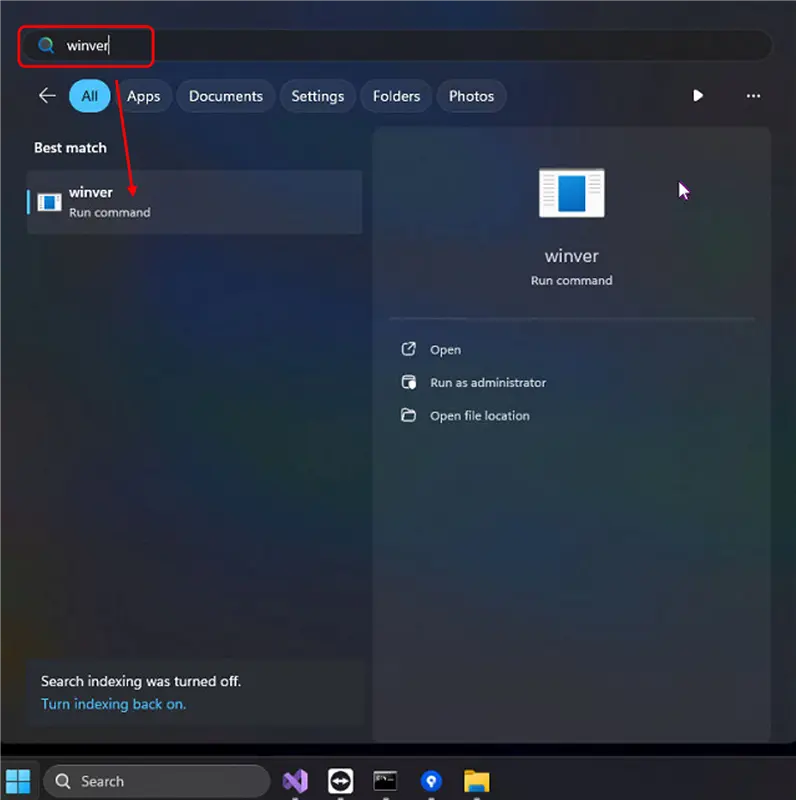Click the Run as administrator shield icon

408,382
